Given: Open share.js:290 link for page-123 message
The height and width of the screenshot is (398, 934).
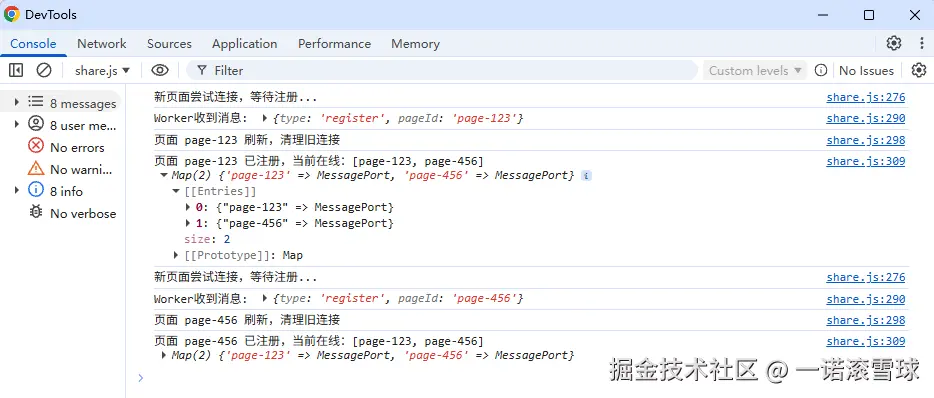Looking at the screenshot, I should click(x=865, y=119).
